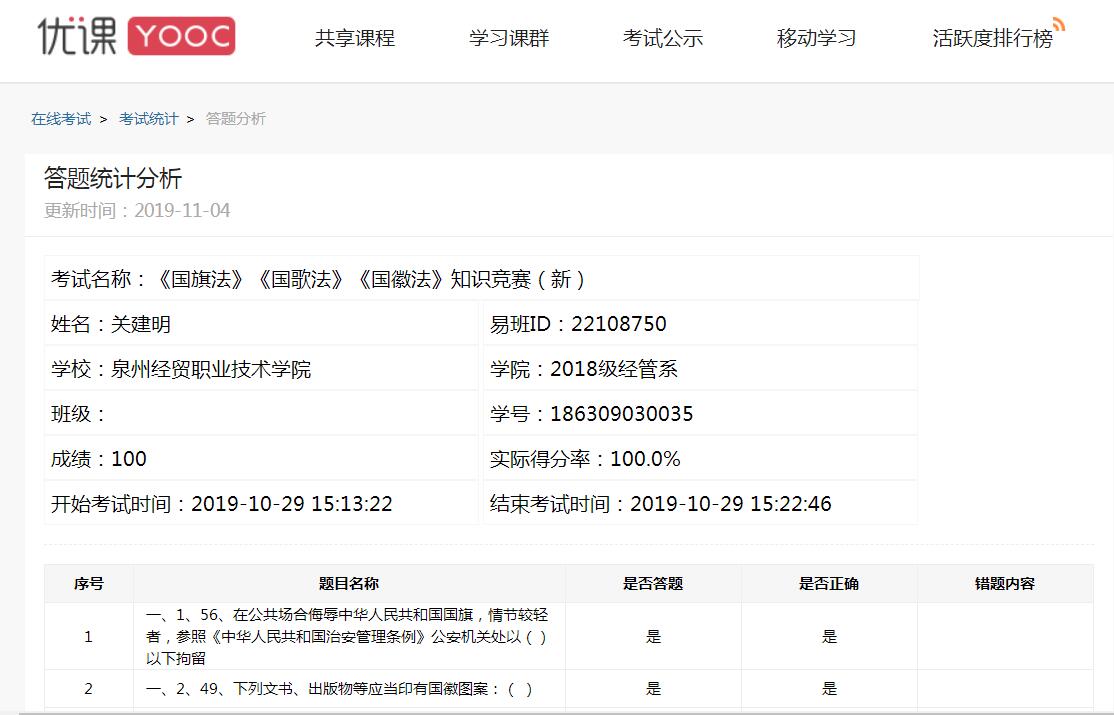Click the 是否答题 column header
Screen dimensions: 1114x715
click(653, 584)
